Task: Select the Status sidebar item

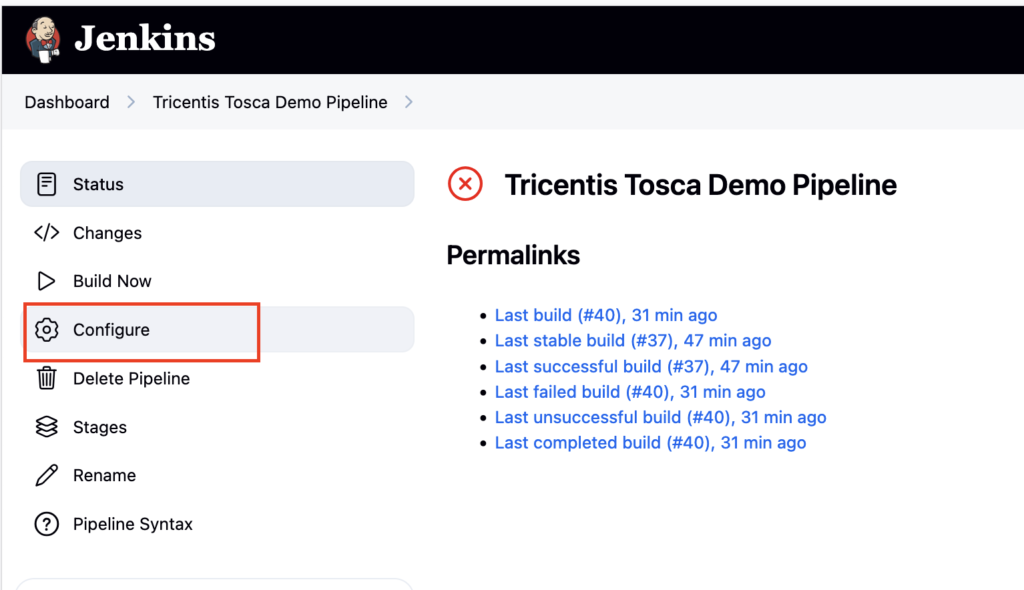Action: tap(217, 184)
